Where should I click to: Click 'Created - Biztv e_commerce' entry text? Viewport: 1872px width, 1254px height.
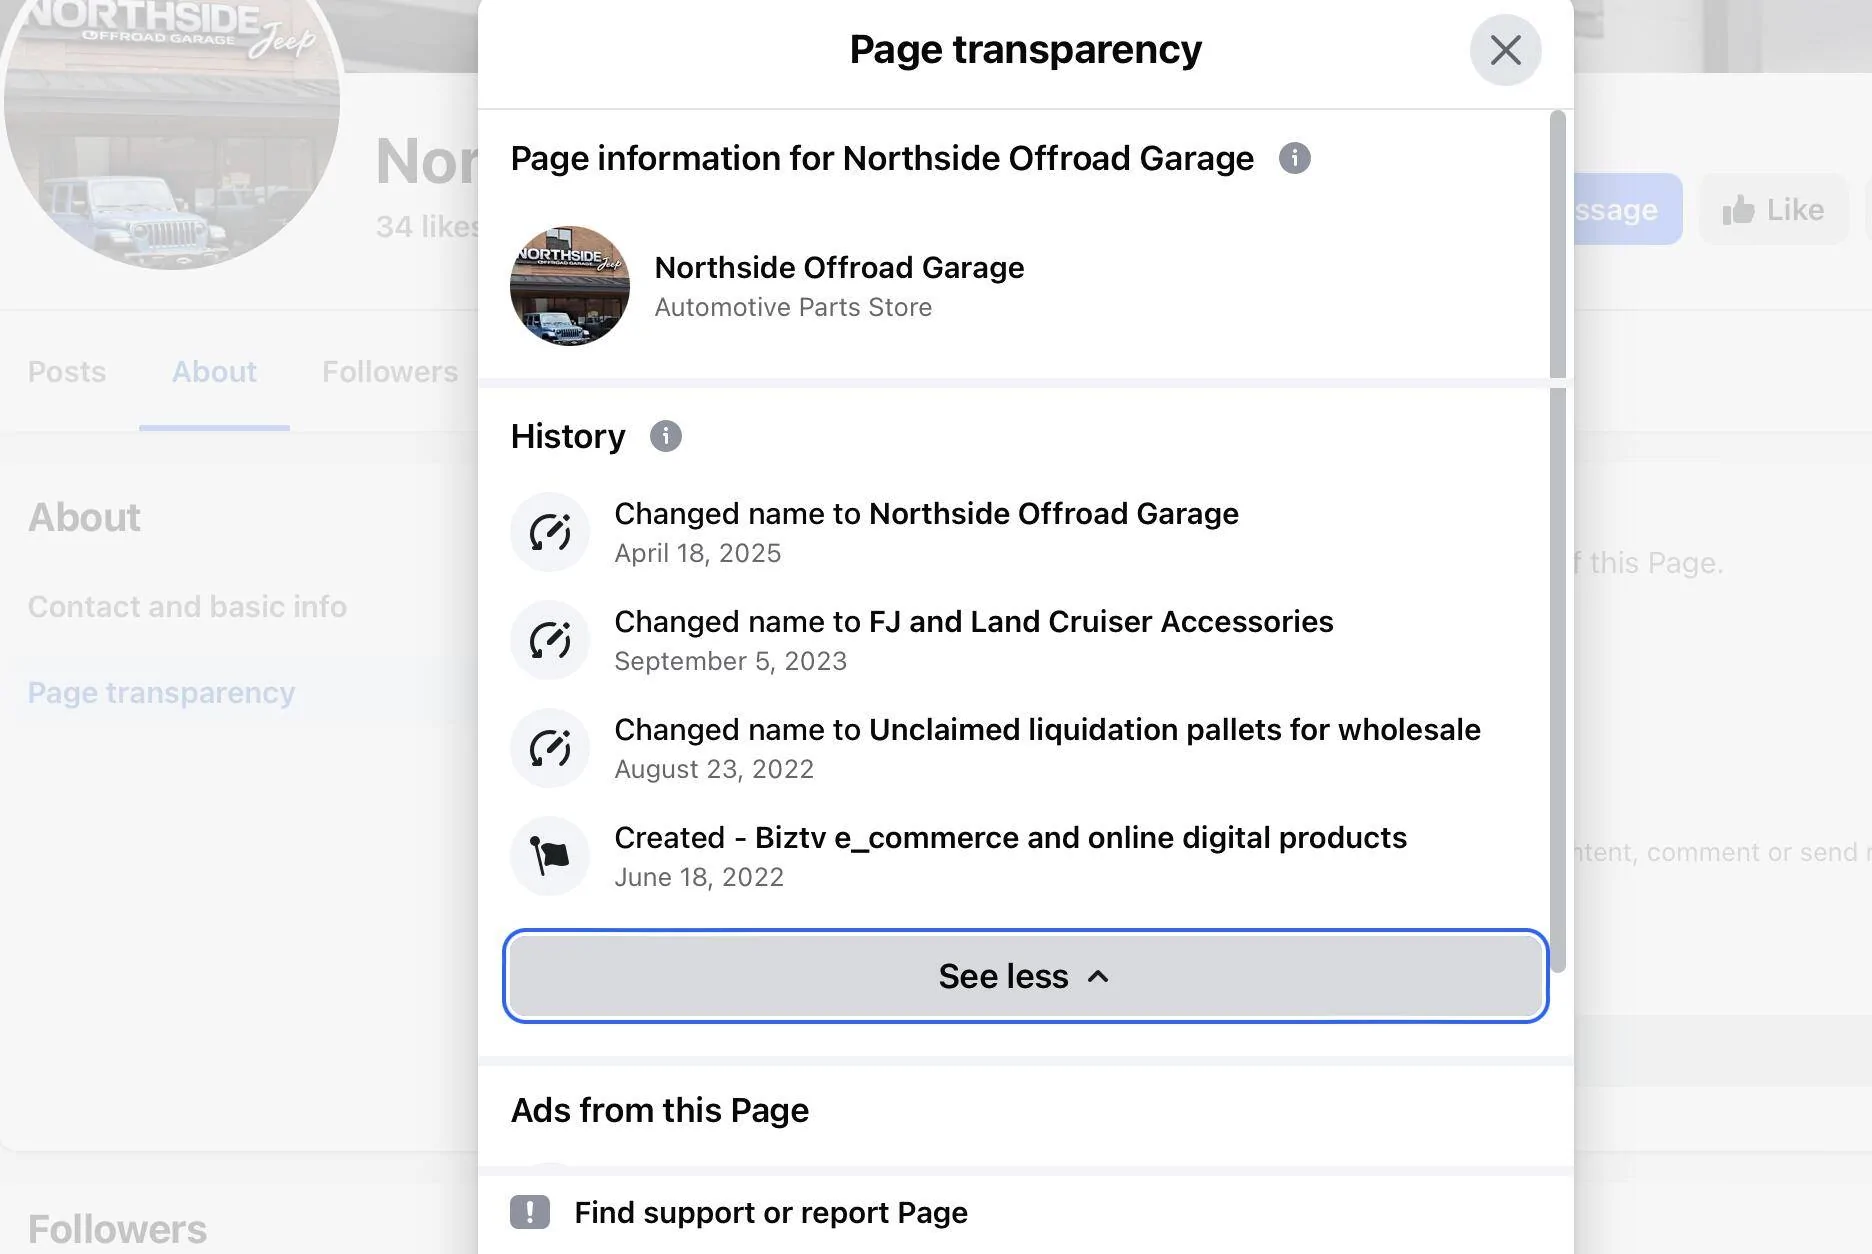click(x=1011, y=838)
